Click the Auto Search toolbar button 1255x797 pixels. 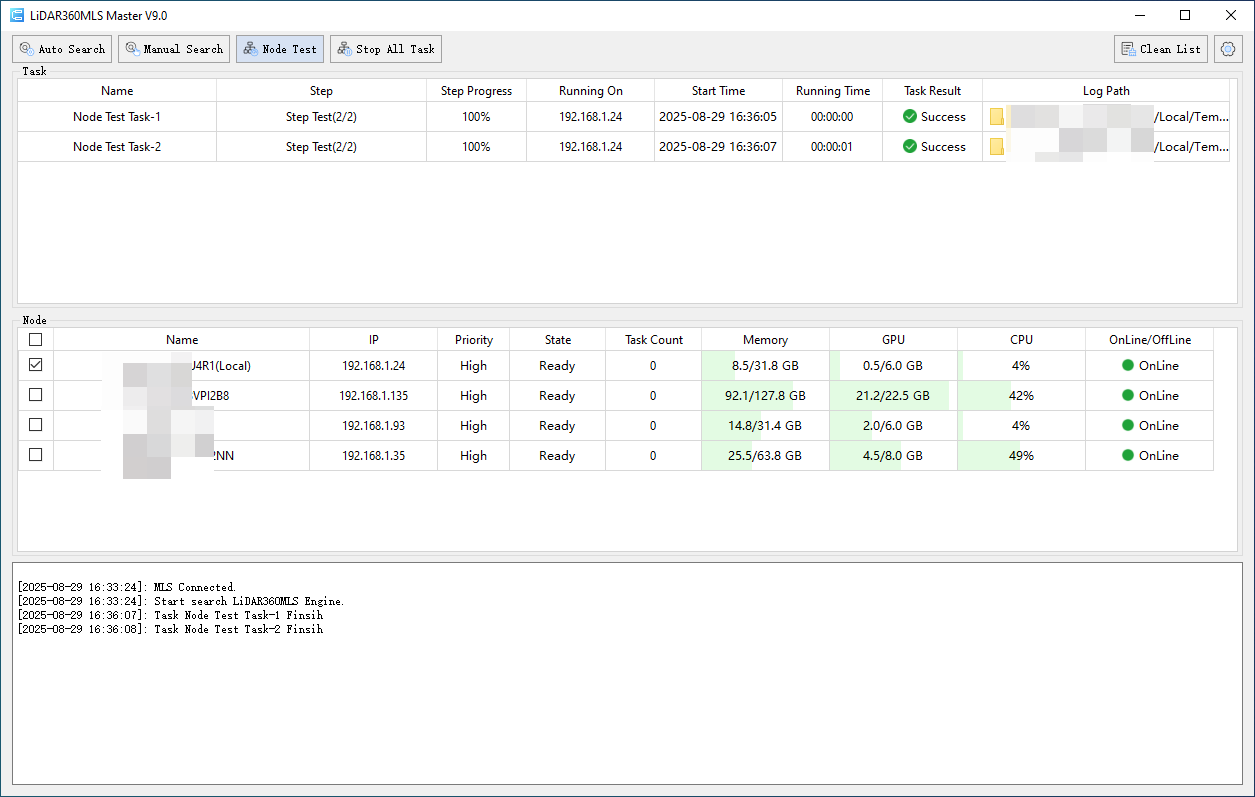click(62, 49)
